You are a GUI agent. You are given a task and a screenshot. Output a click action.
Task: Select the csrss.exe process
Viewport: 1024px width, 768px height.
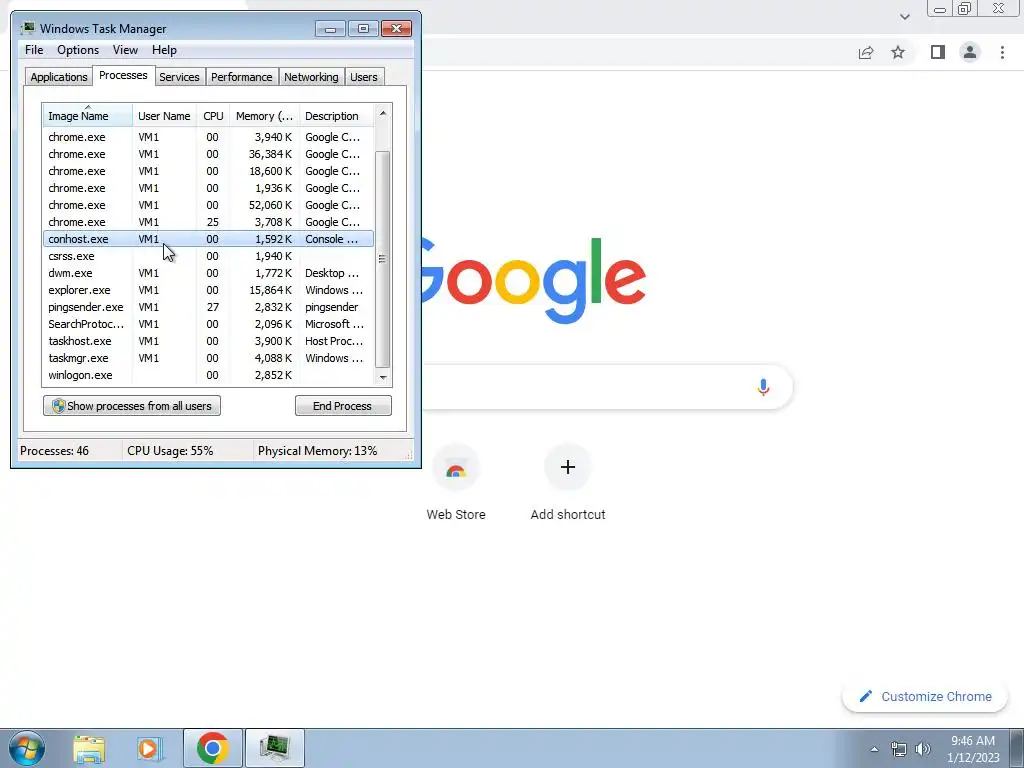click(208, 256)
